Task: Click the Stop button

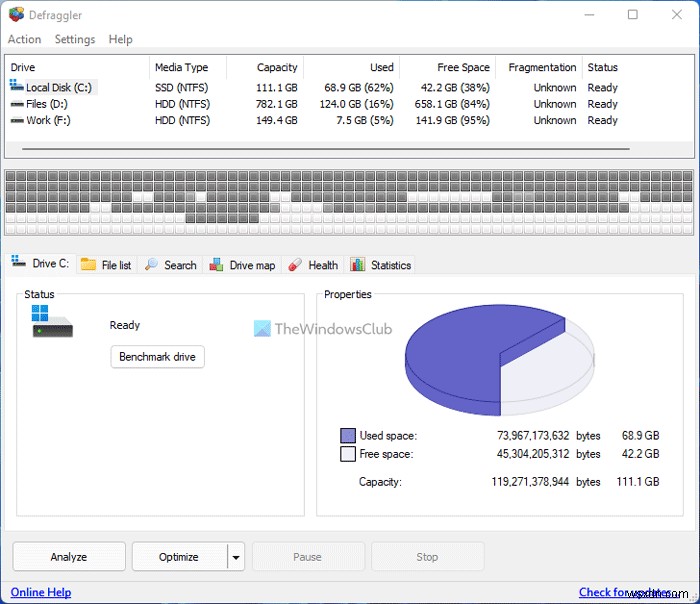Action: (x=427, y=557)
